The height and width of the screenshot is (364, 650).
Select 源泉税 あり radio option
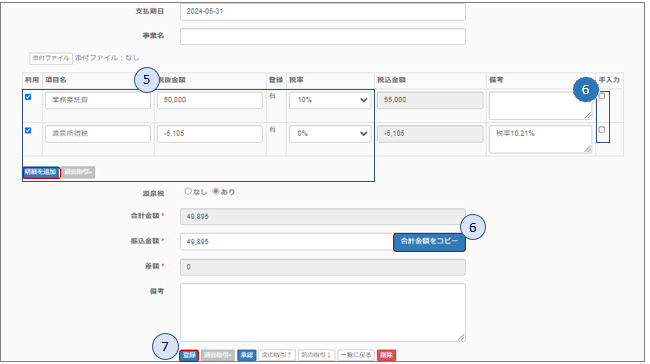click(216, 192)
